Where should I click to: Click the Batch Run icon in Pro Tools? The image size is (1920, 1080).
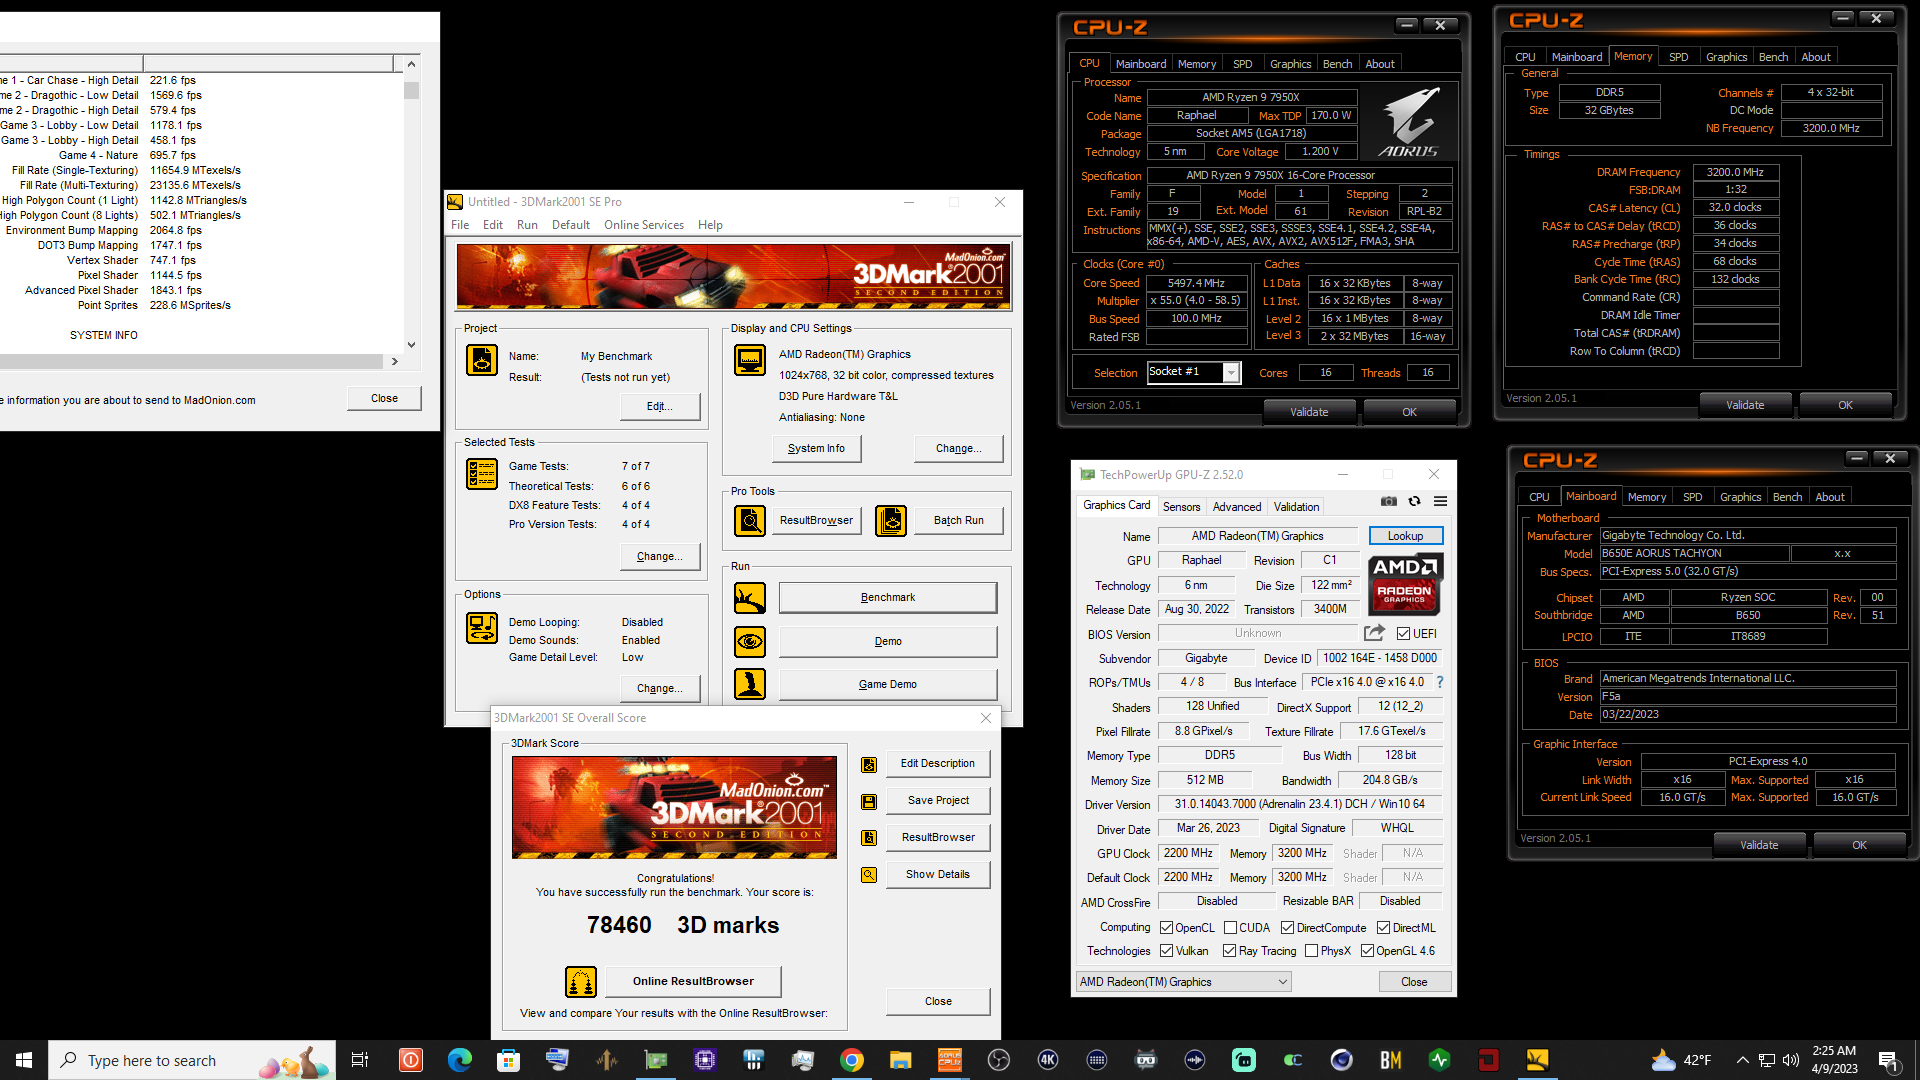click(x=891, y=520)
